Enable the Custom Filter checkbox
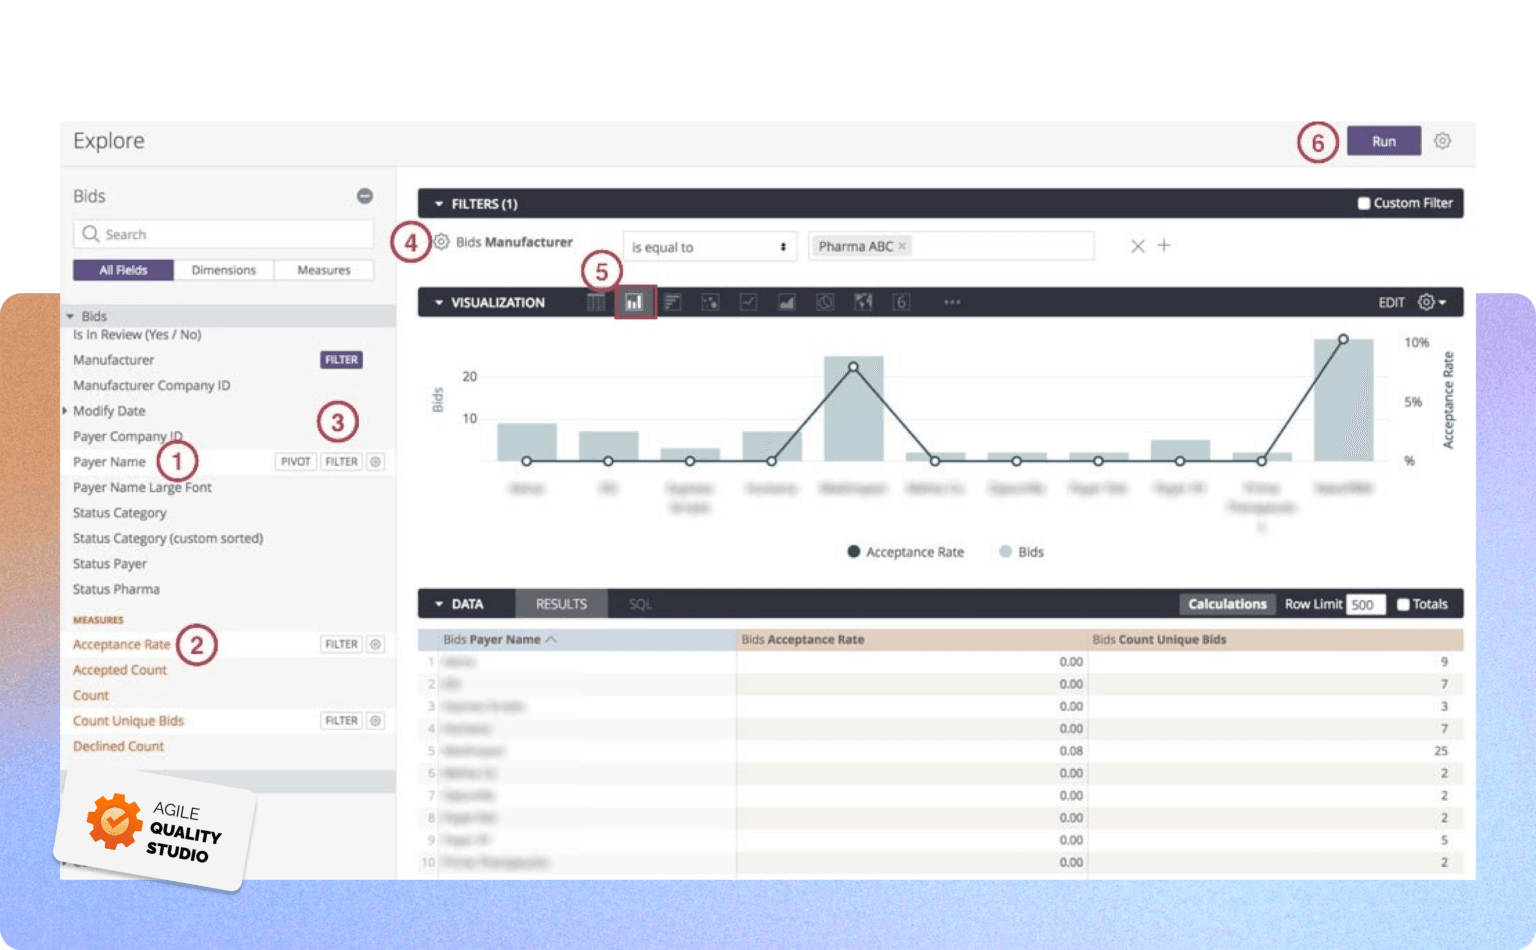Image resolution: width=1536 pixels, height=950 pixels. pos(1362,203)
